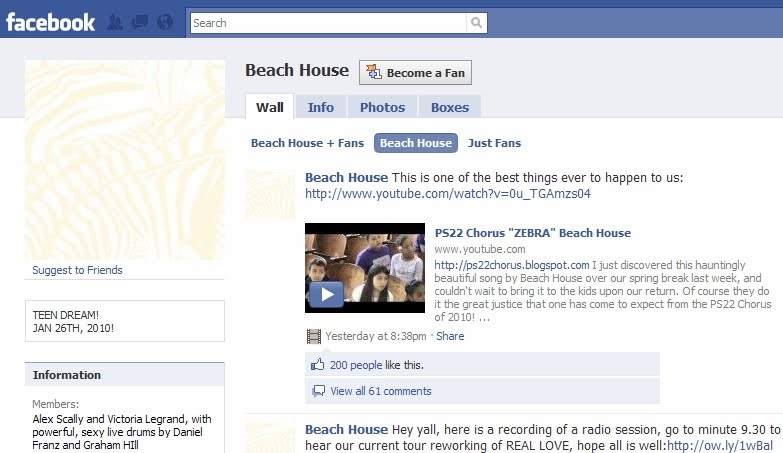Open the Photos tab
The height and width of the screenshot is (453, 783).
click(x=383, y=107)
